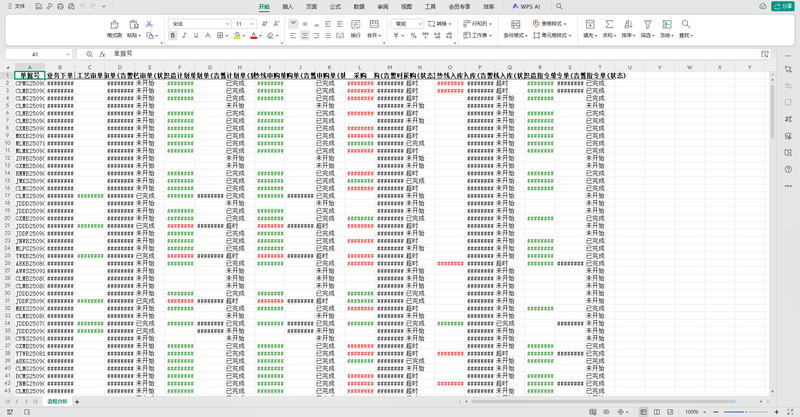This screenshot has height=417, width=800.
Task: Toggle Underline formatting
Action: pos(198,35)
